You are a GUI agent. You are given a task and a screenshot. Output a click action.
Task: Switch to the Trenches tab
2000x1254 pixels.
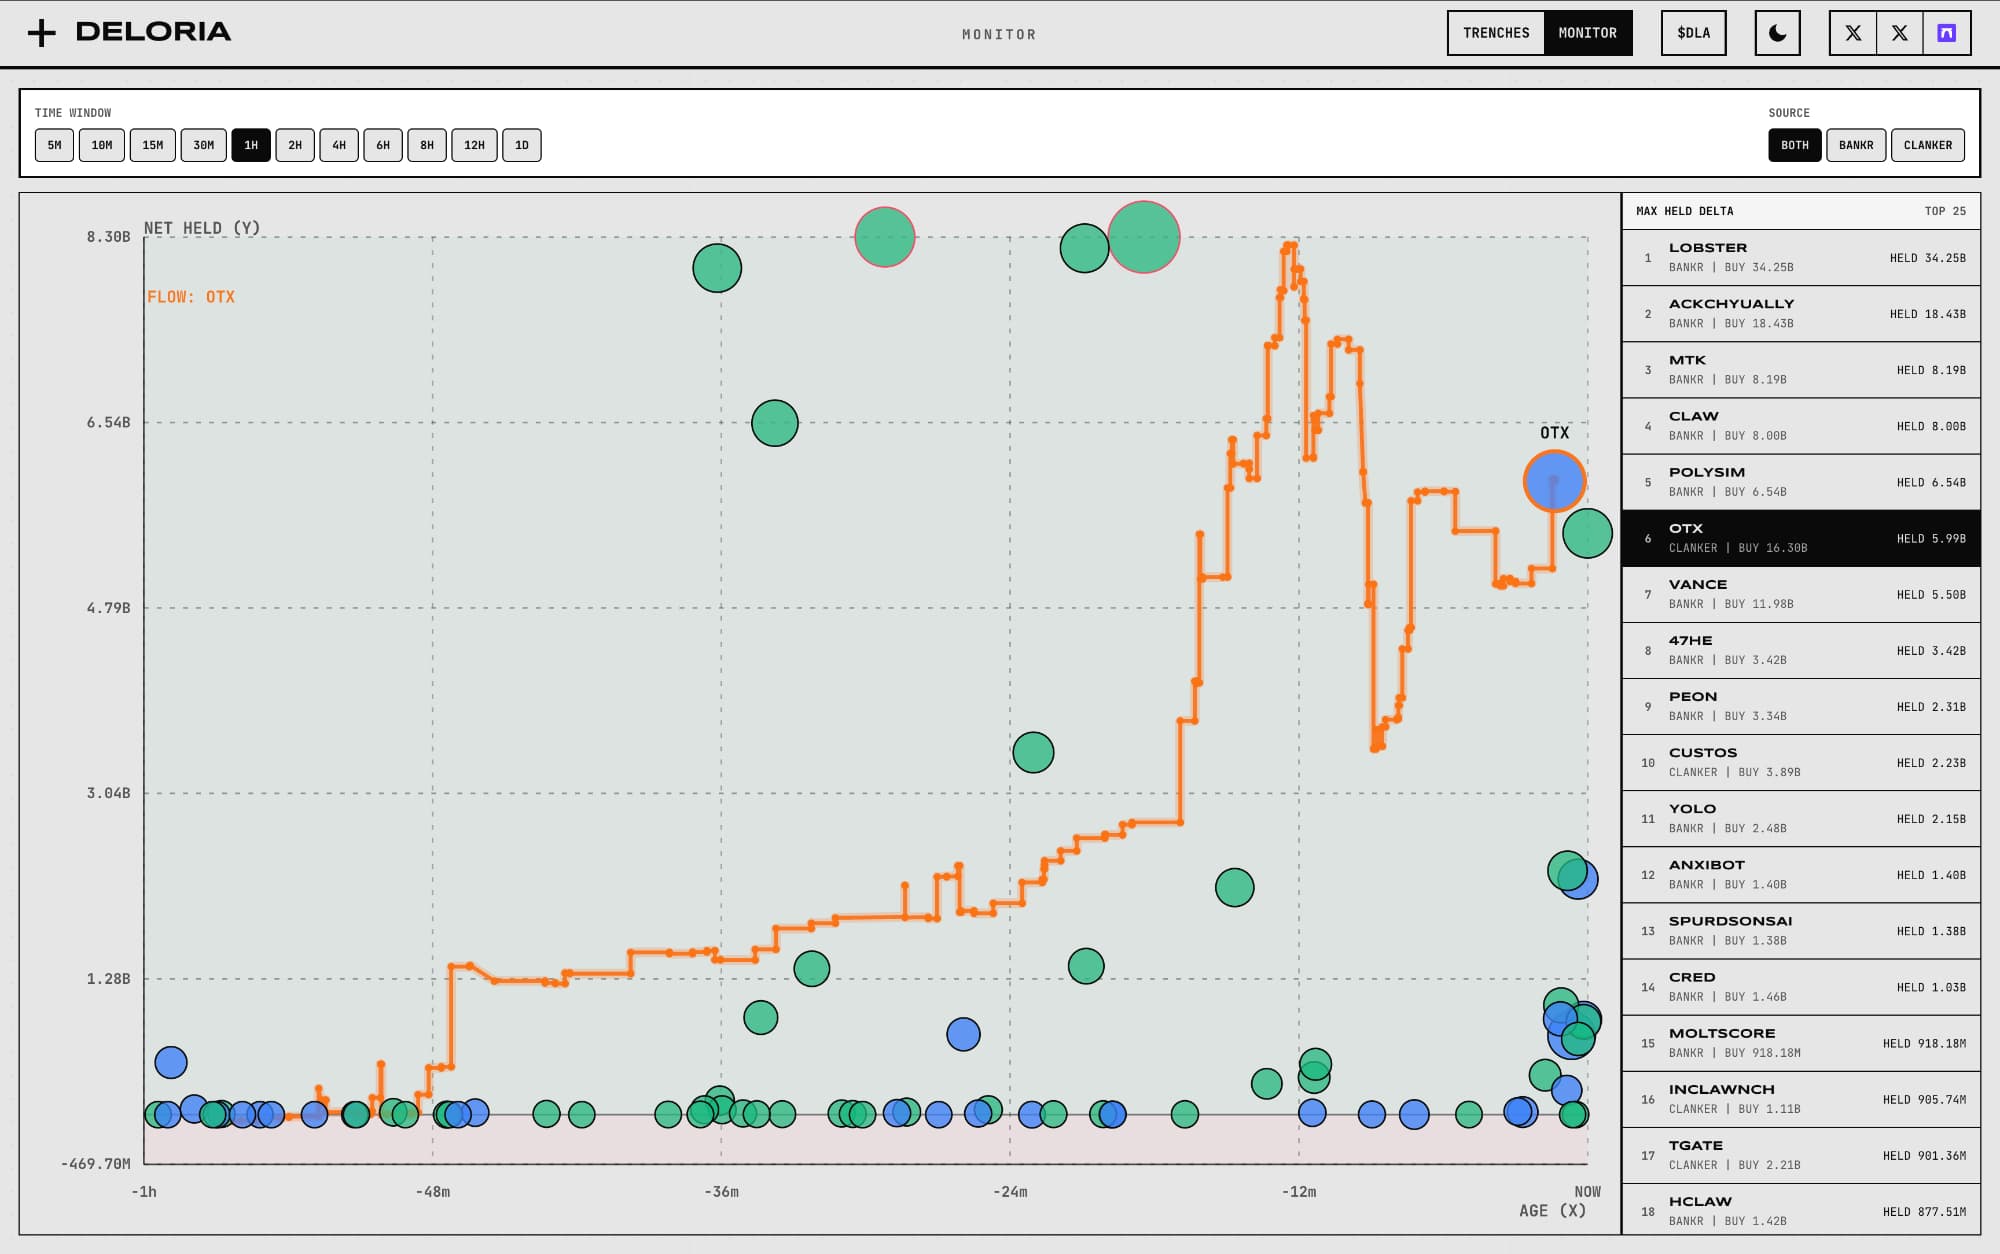pyautogui.click(x=1496, y=33)
